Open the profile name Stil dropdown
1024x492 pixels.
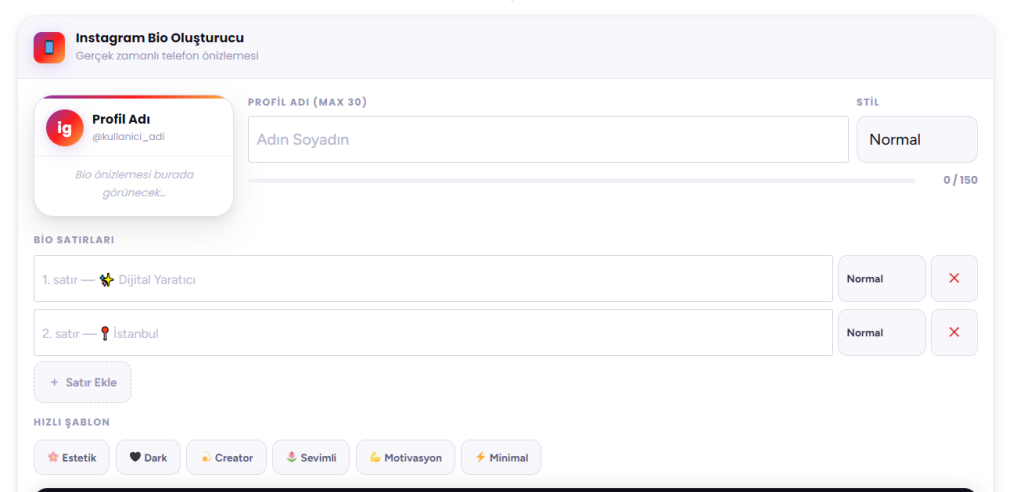(x=917, y=139)
